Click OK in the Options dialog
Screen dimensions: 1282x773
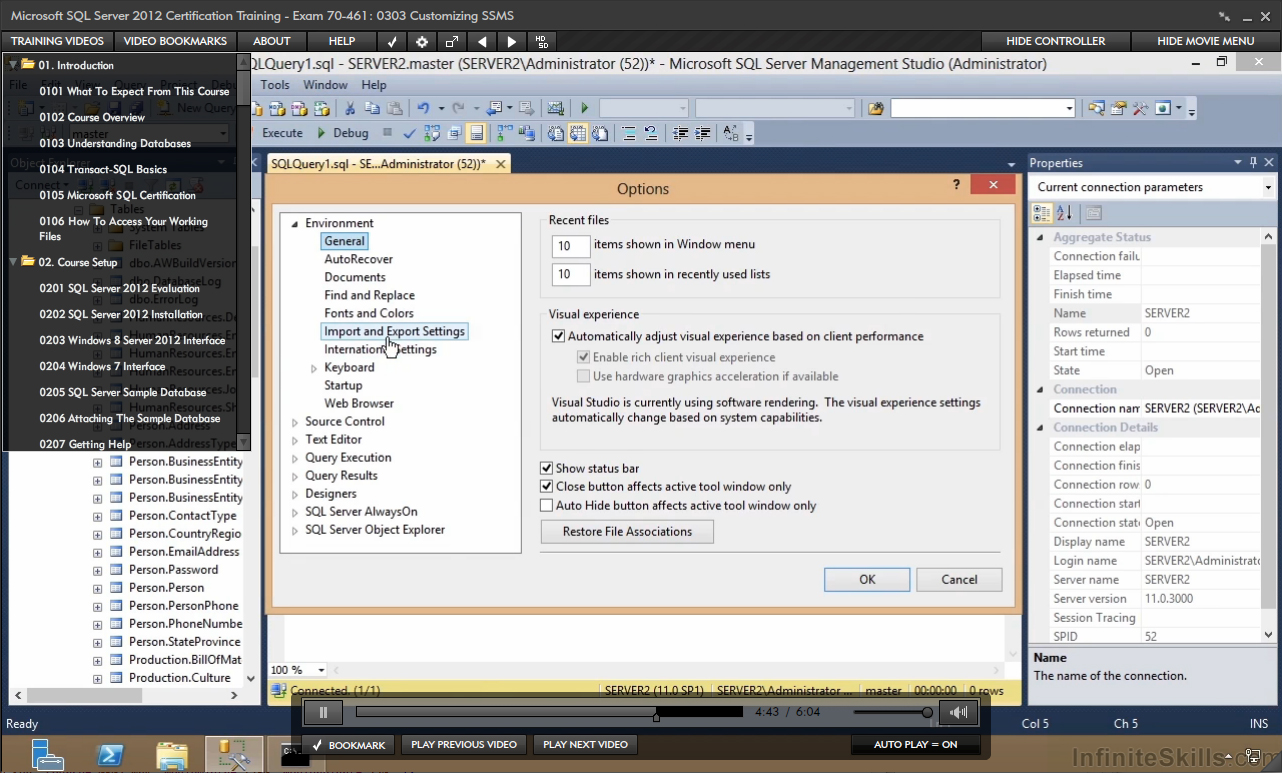[867, 580]
